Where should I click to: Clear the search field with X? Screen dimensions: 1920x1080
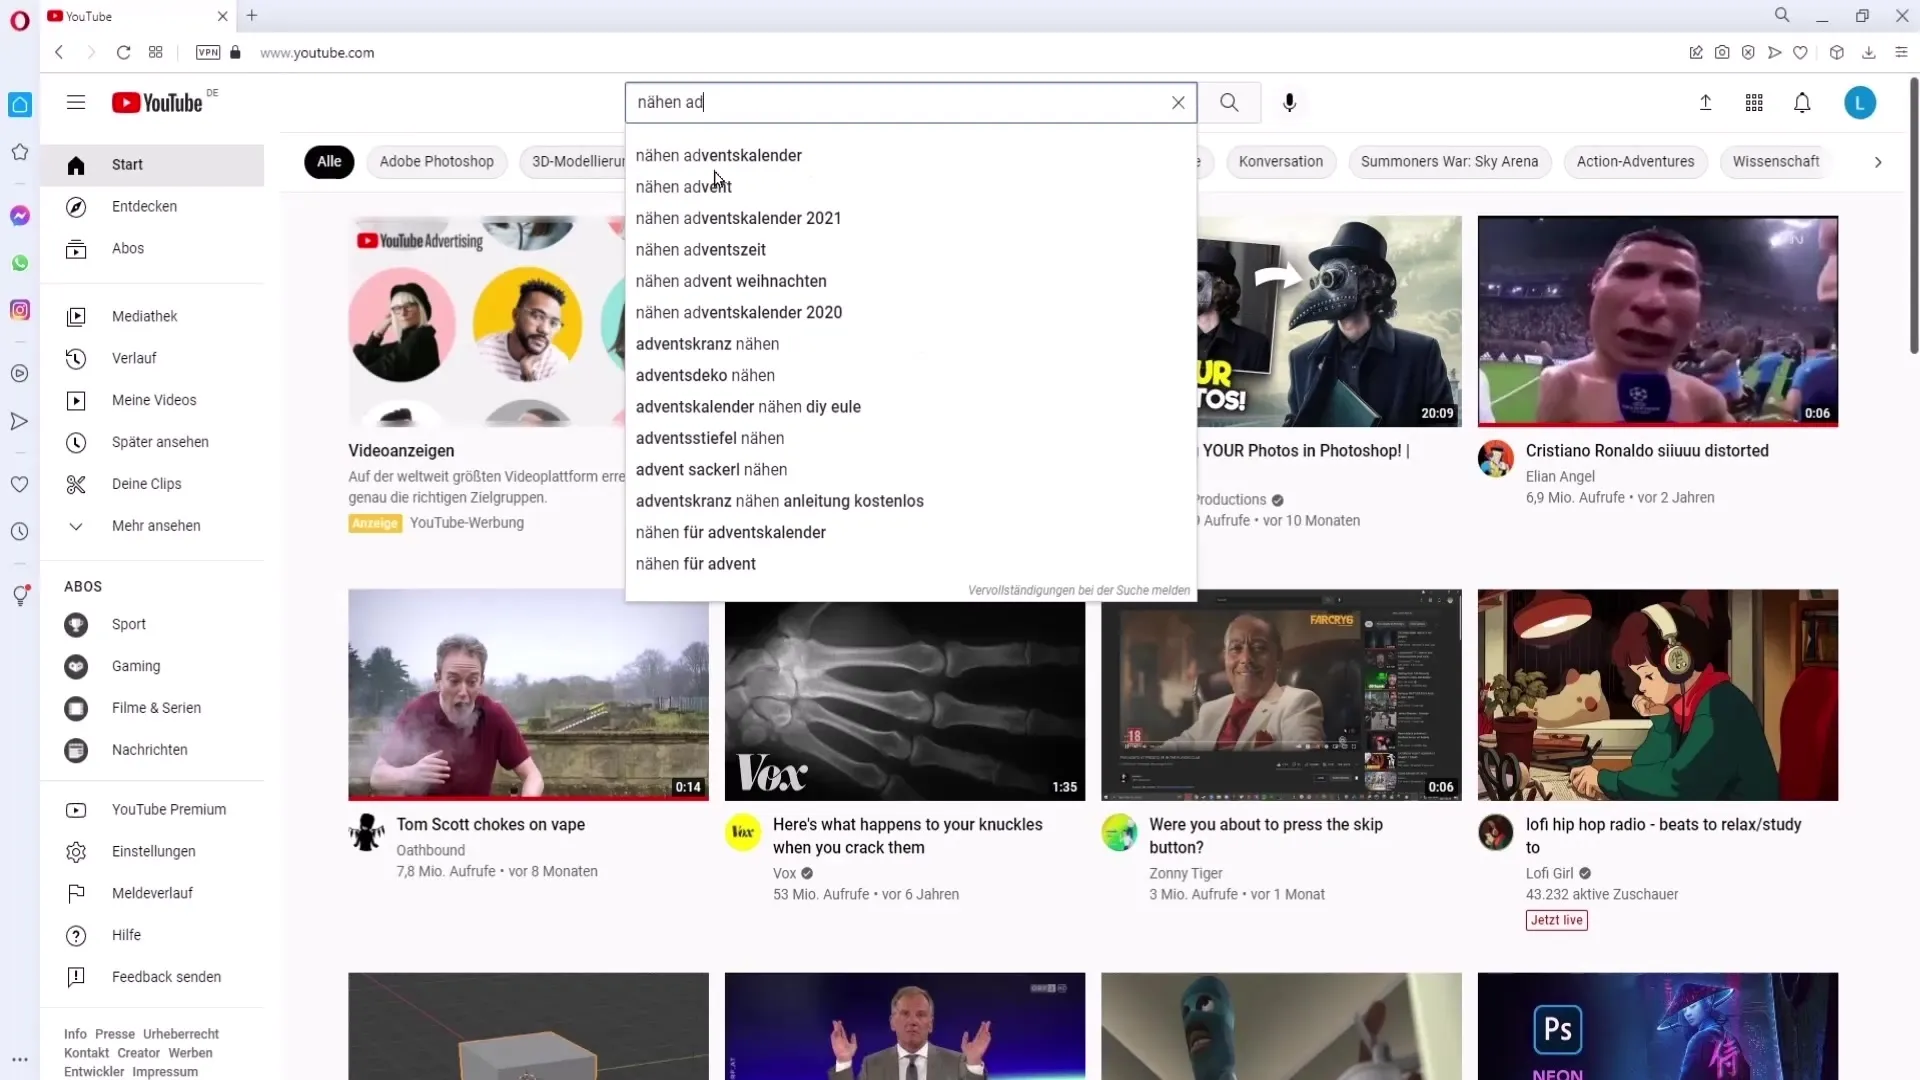click(x=1178, y=102)
